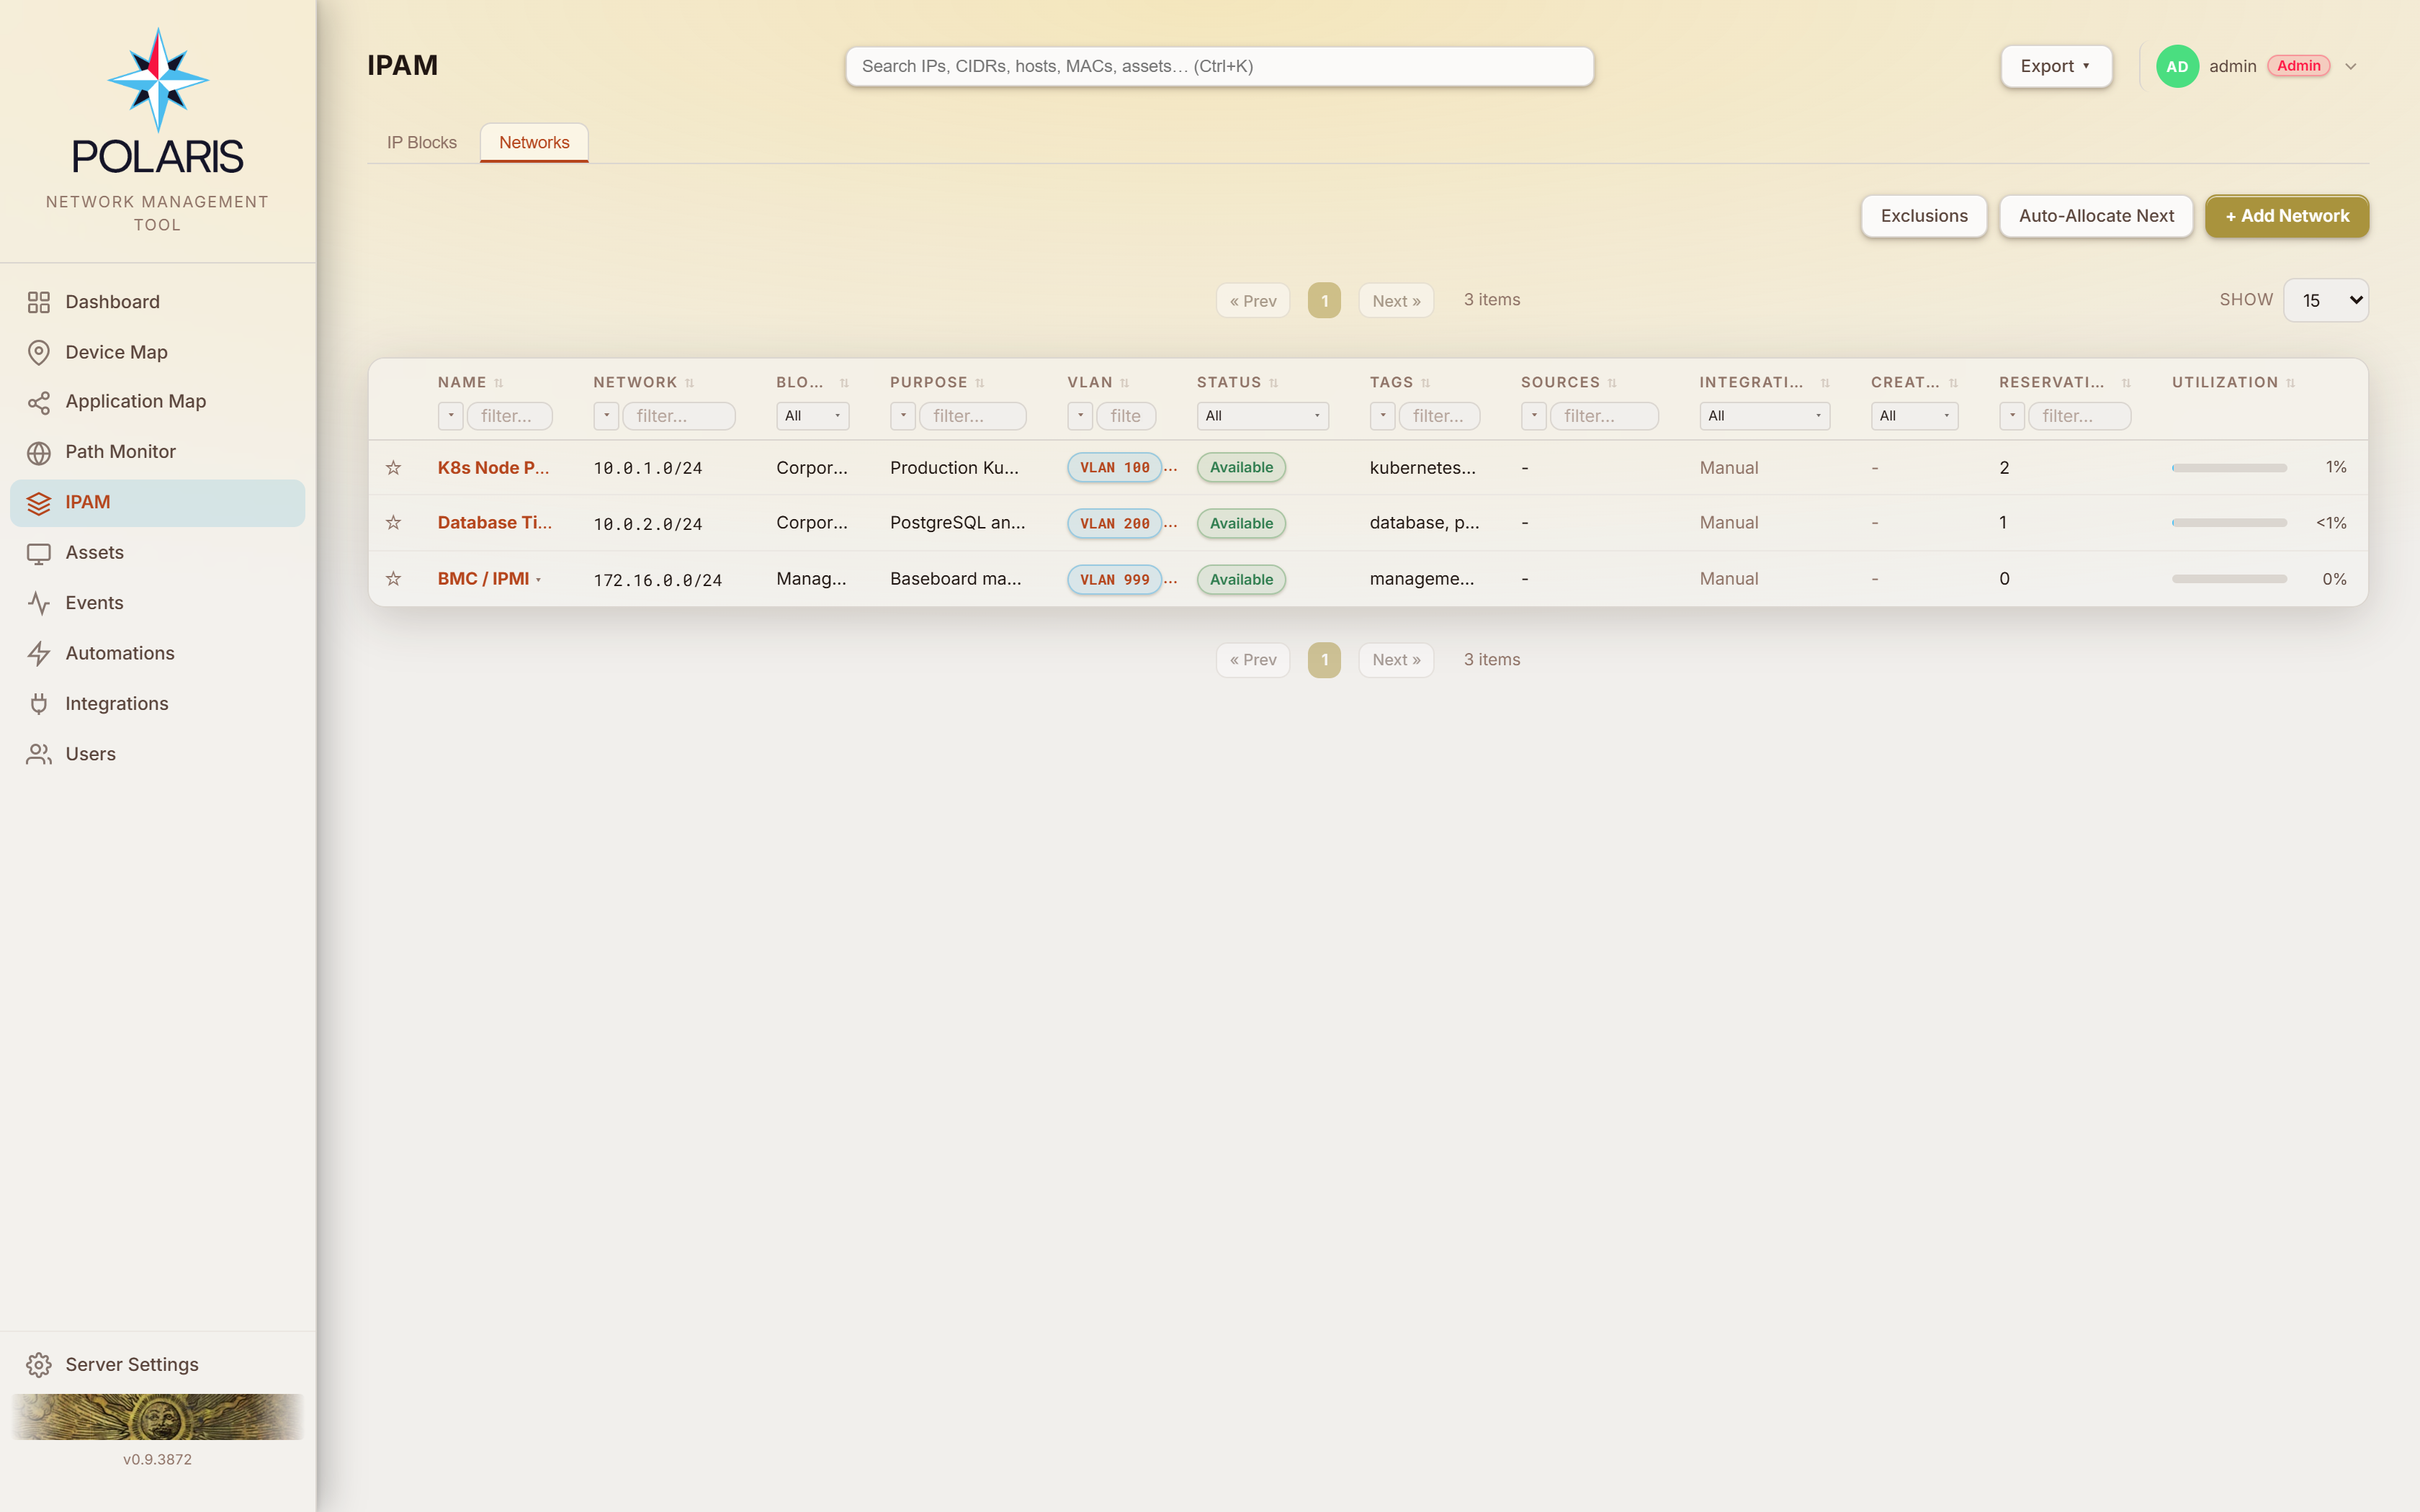Sort by Reservations column sort icon

(2126, 383)
